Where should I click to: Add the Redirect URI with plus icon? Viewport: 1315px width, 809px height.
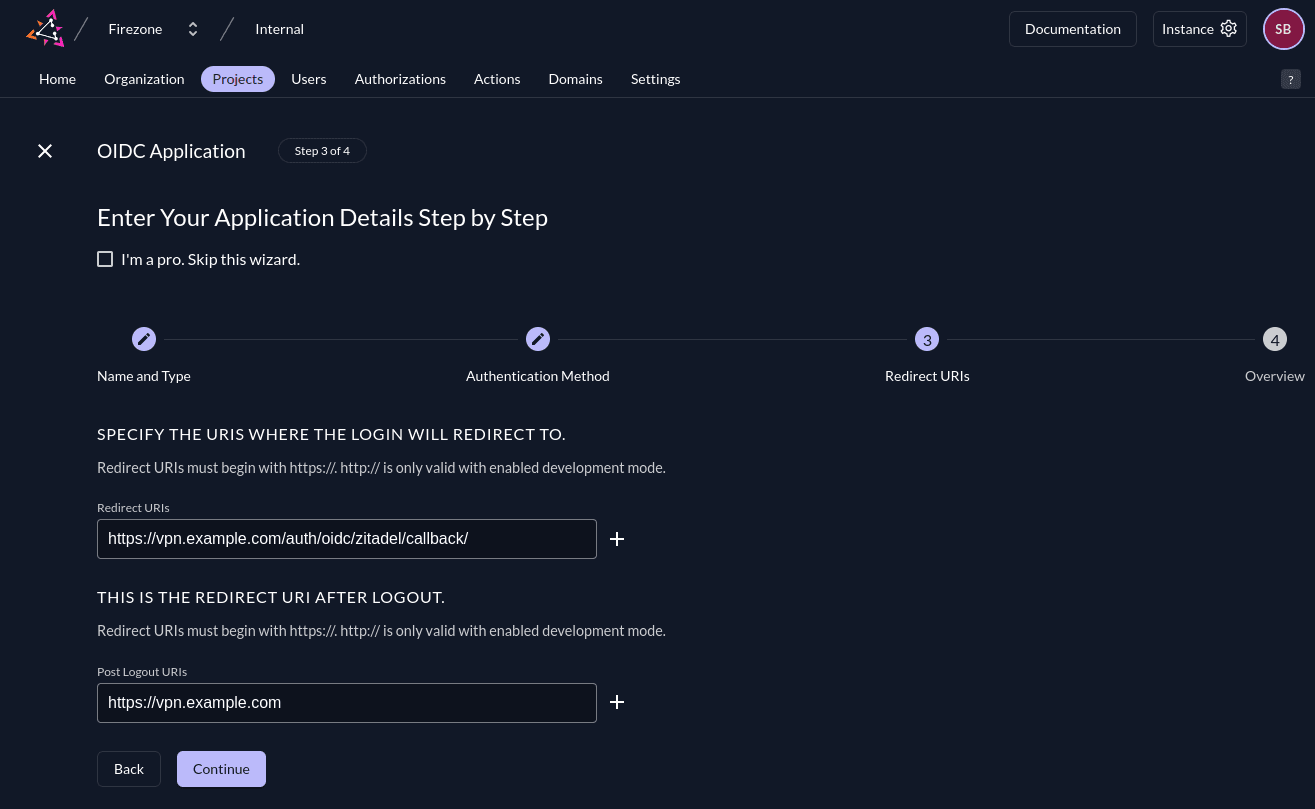tap(617, 539)
